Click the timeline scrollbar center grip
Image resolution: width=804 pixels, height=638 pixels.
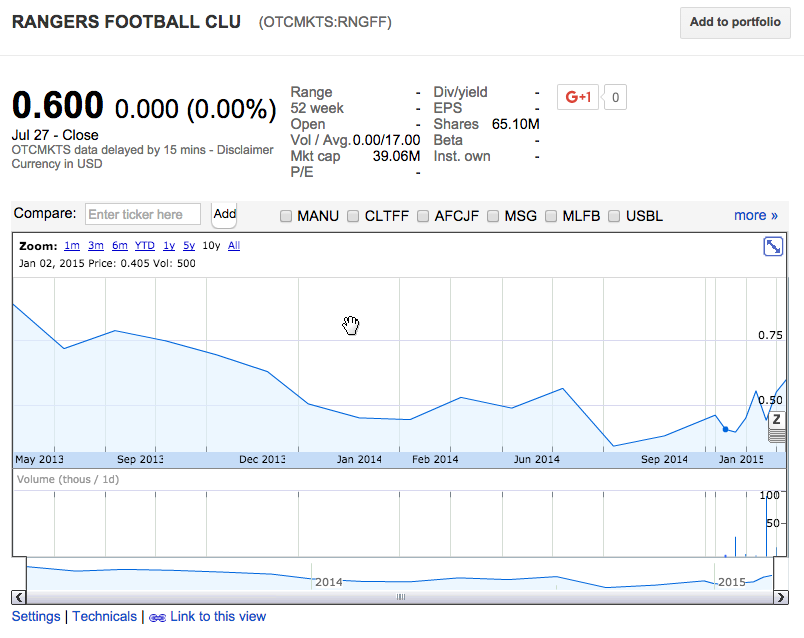pos(401,597)
